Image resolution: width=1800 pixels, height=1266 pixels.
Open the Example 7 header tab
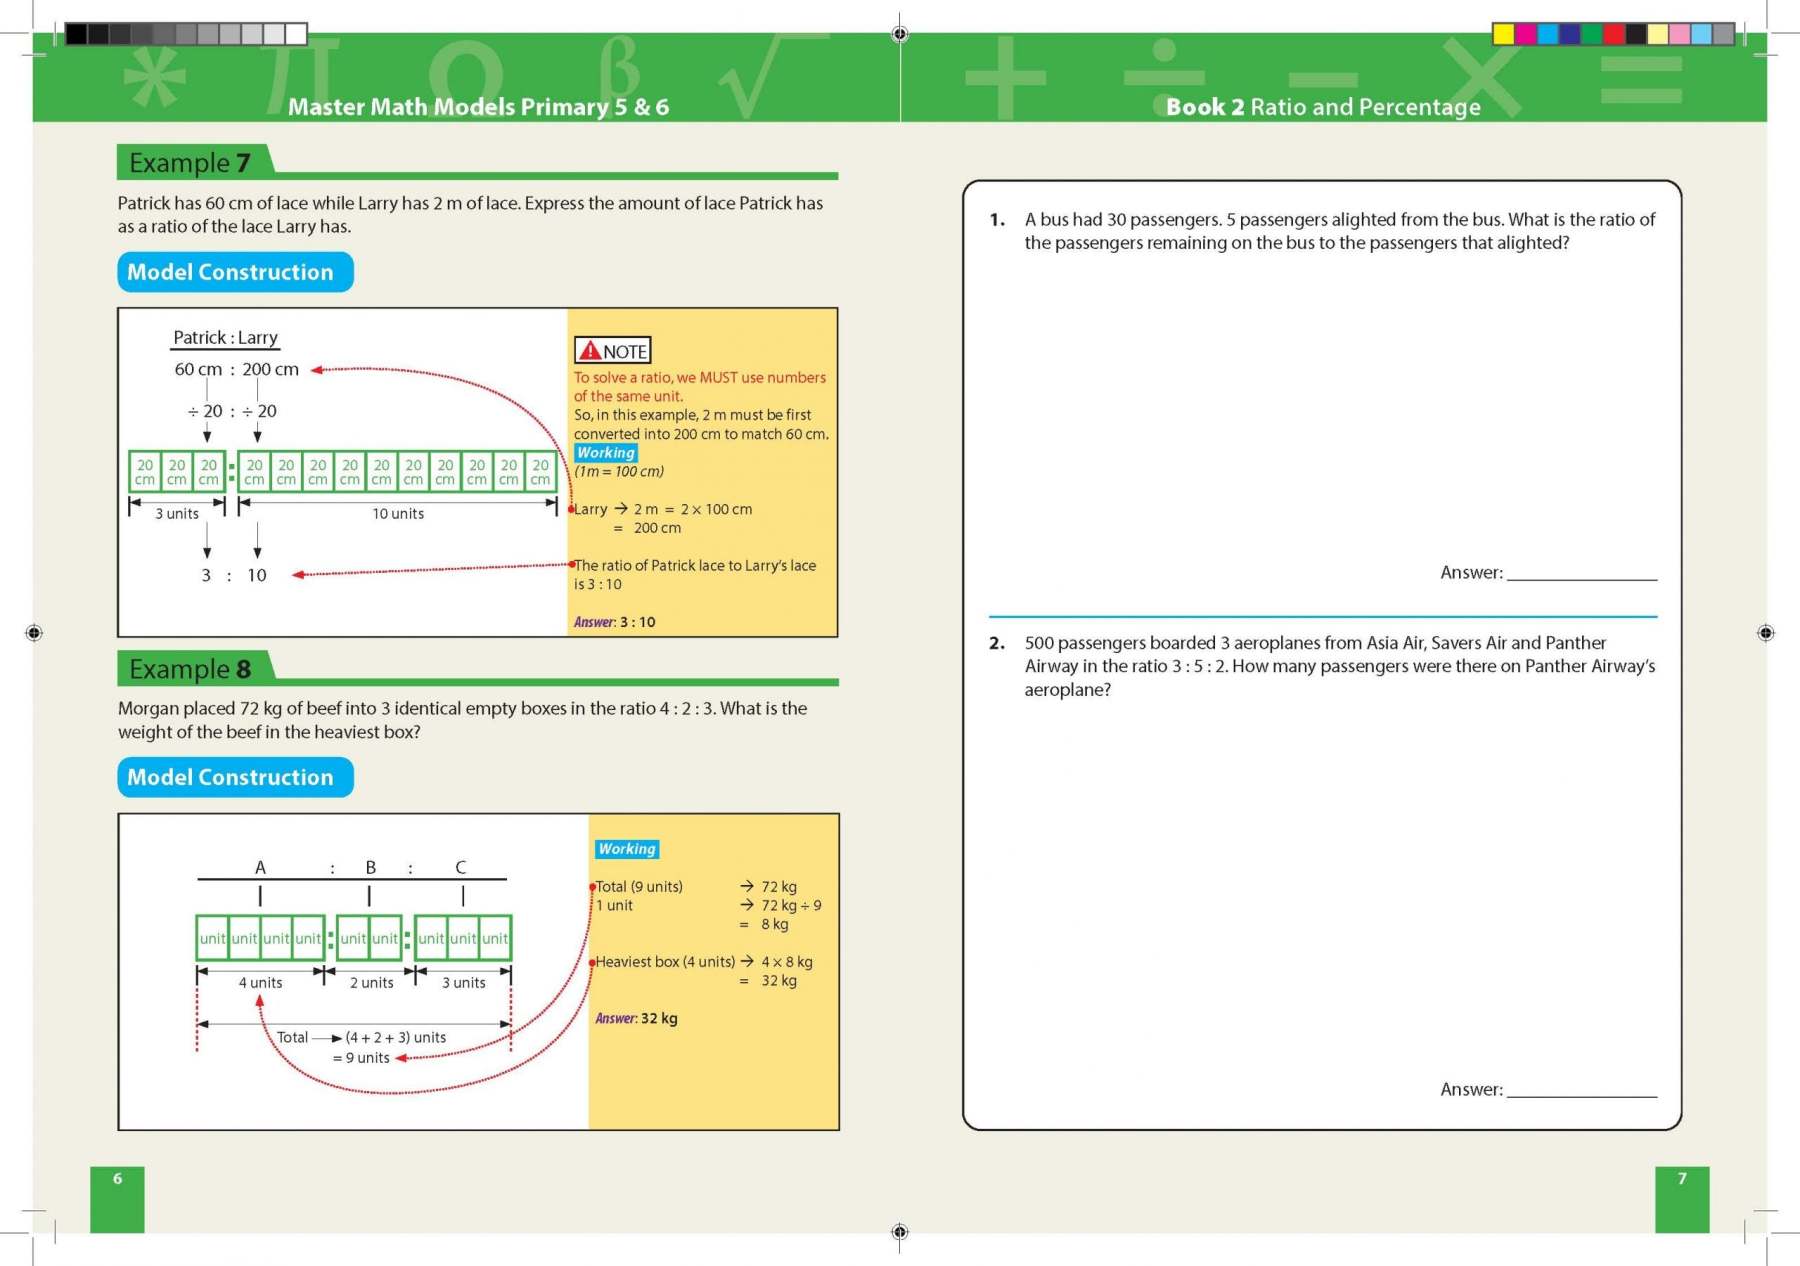[x=190, y=160]
